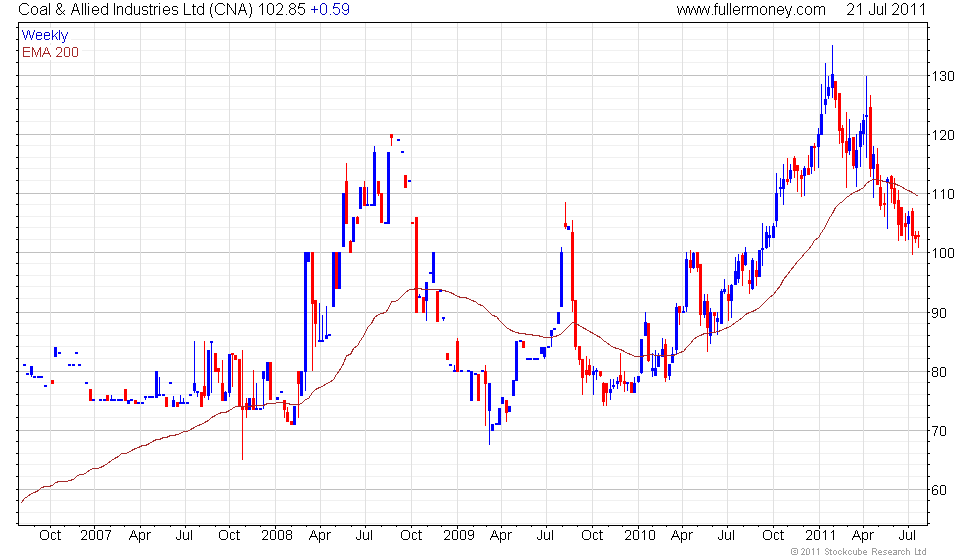Select the 'Weekly' interval label

[x=45, y=36]
